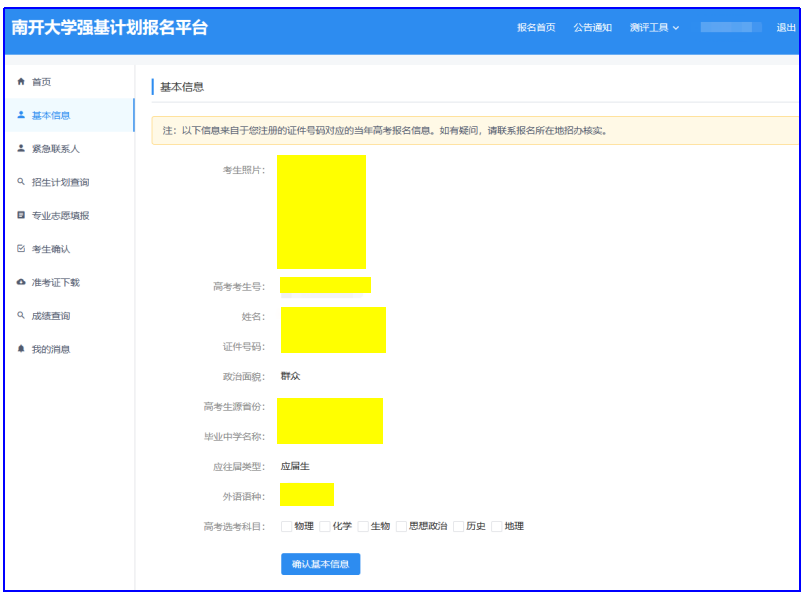This screenshot has width=804, height=597.
Task: Click 报名首页 in top navigation
Action: 536,28
